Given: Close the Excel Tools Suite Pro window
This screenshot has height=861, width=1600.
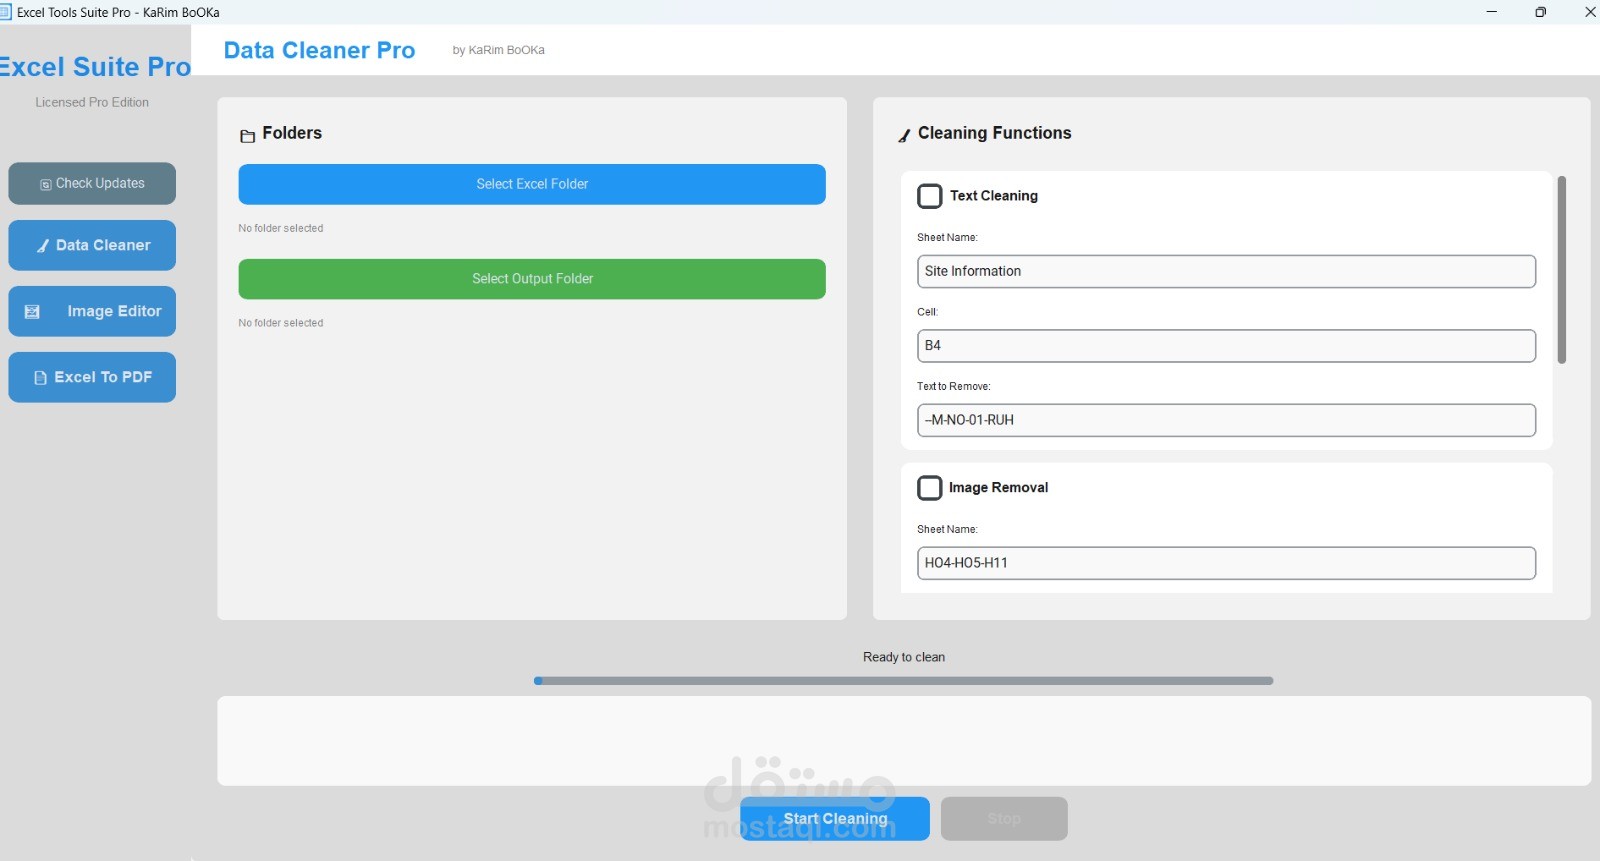Looking at the screenshot, I should click(x=1590, y=12).
